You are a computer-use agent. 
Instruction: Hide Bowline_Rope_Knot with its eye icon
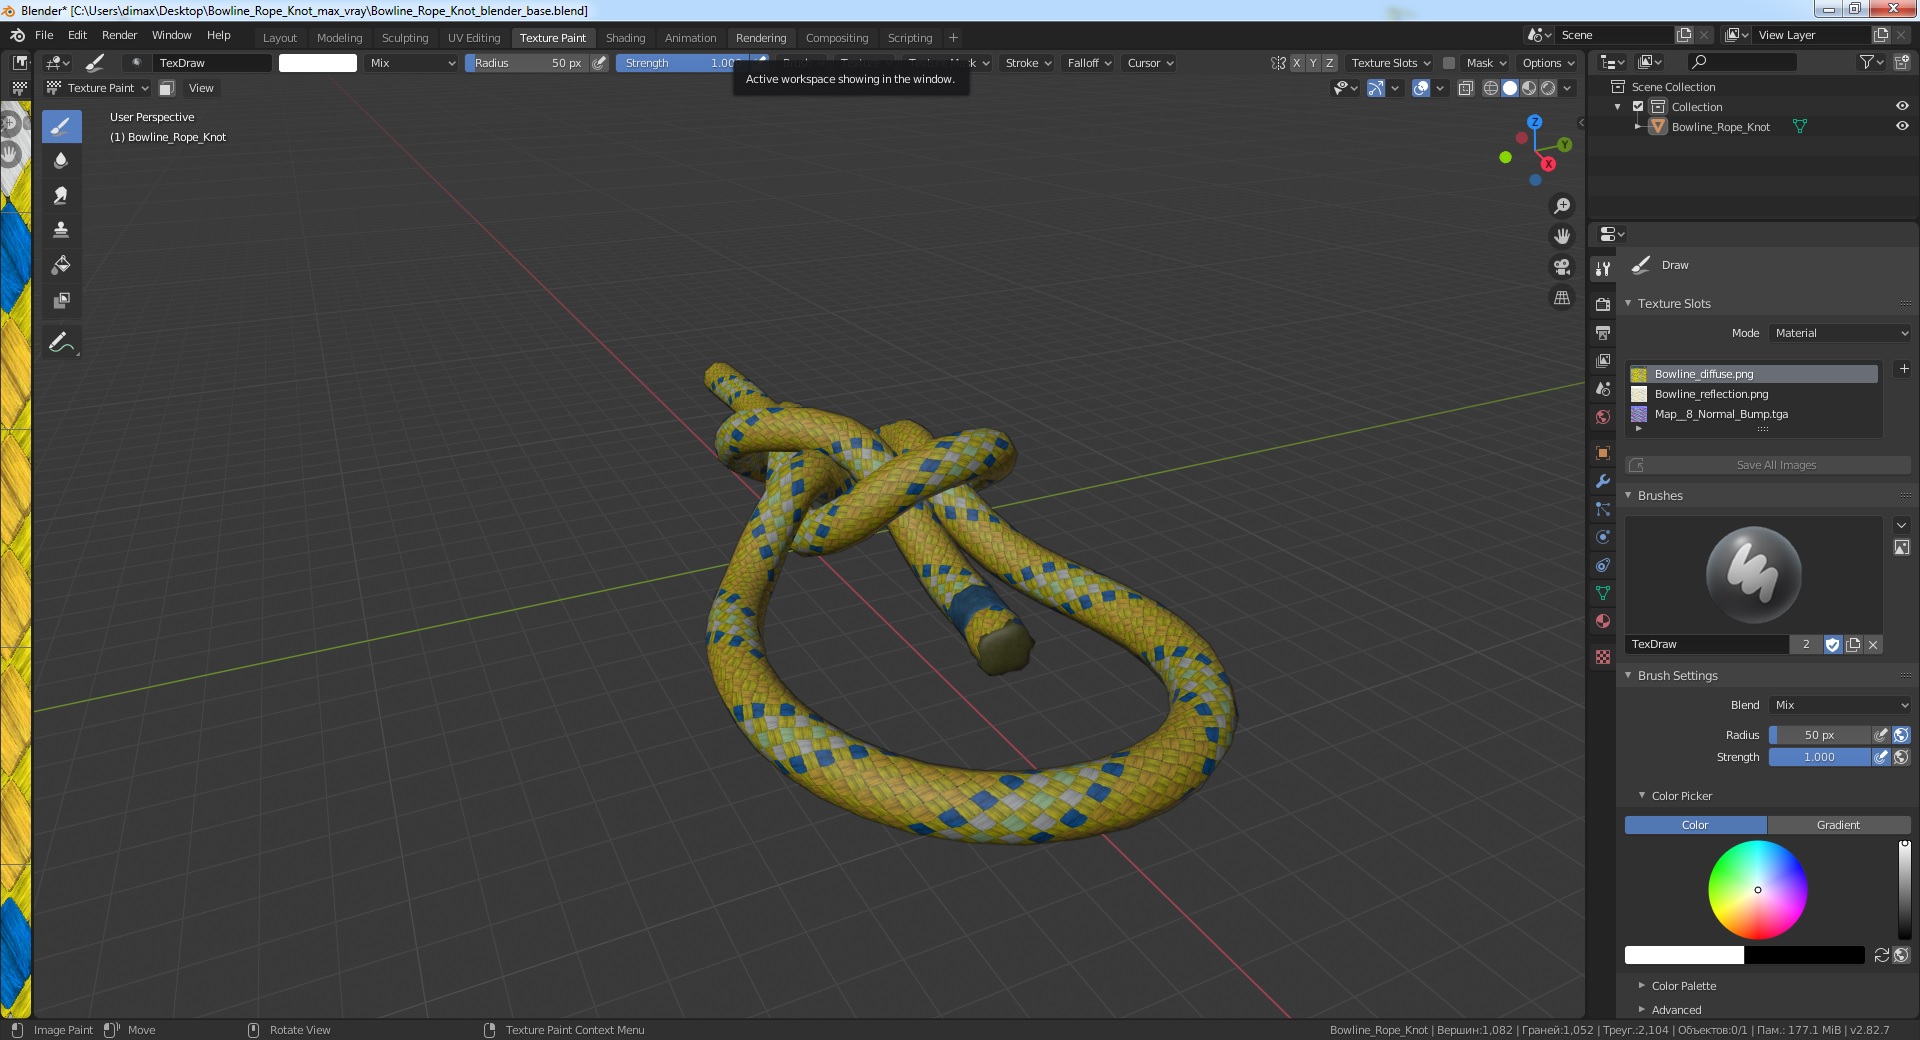coord(1902,126)
